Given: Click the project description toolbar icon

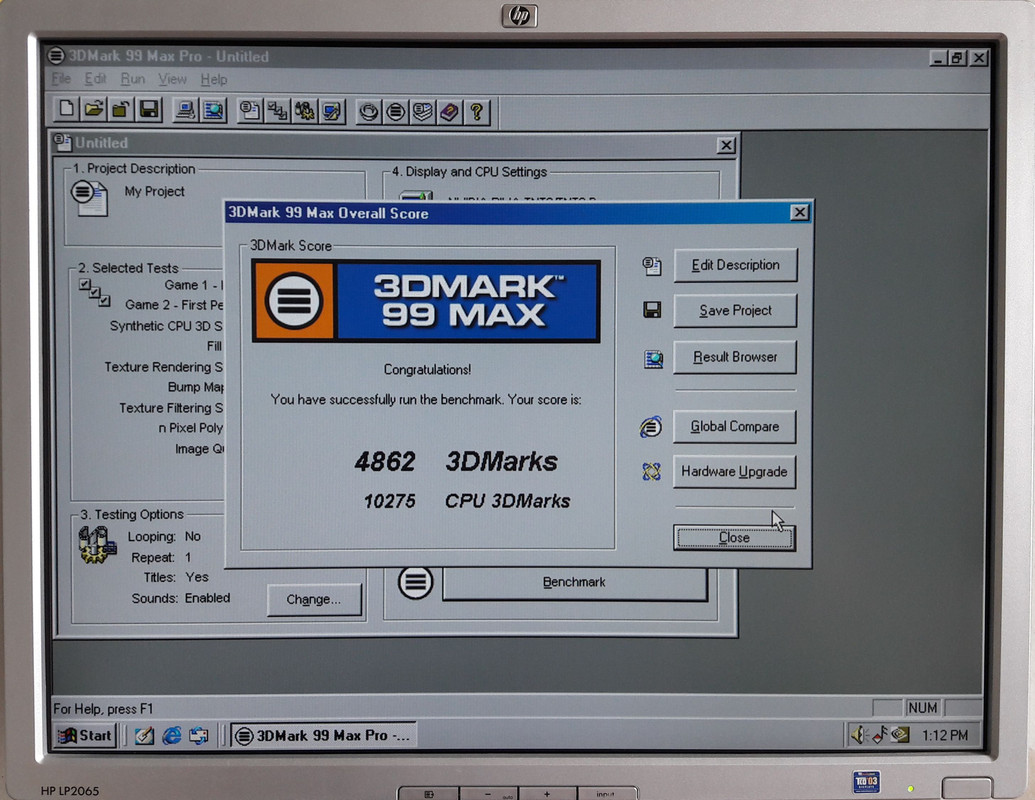Looking at the screenshot, I should click(250, 111).
